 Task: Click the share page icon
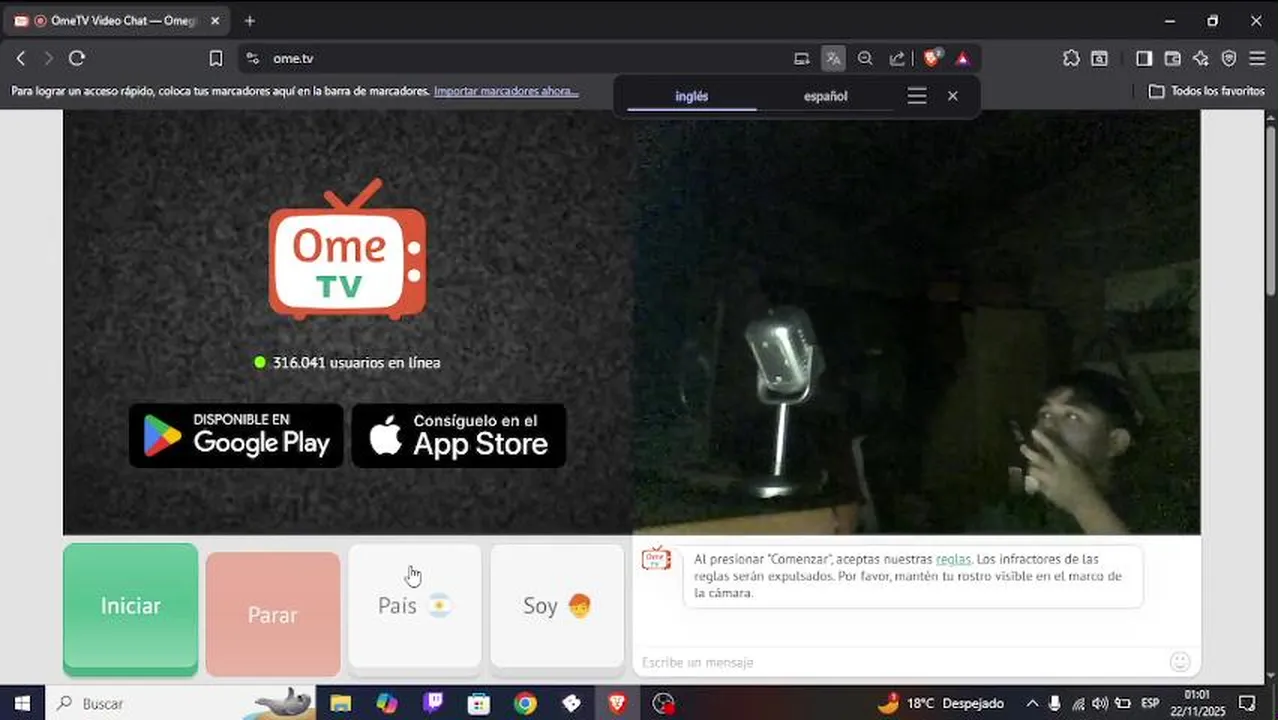[897, 58]
